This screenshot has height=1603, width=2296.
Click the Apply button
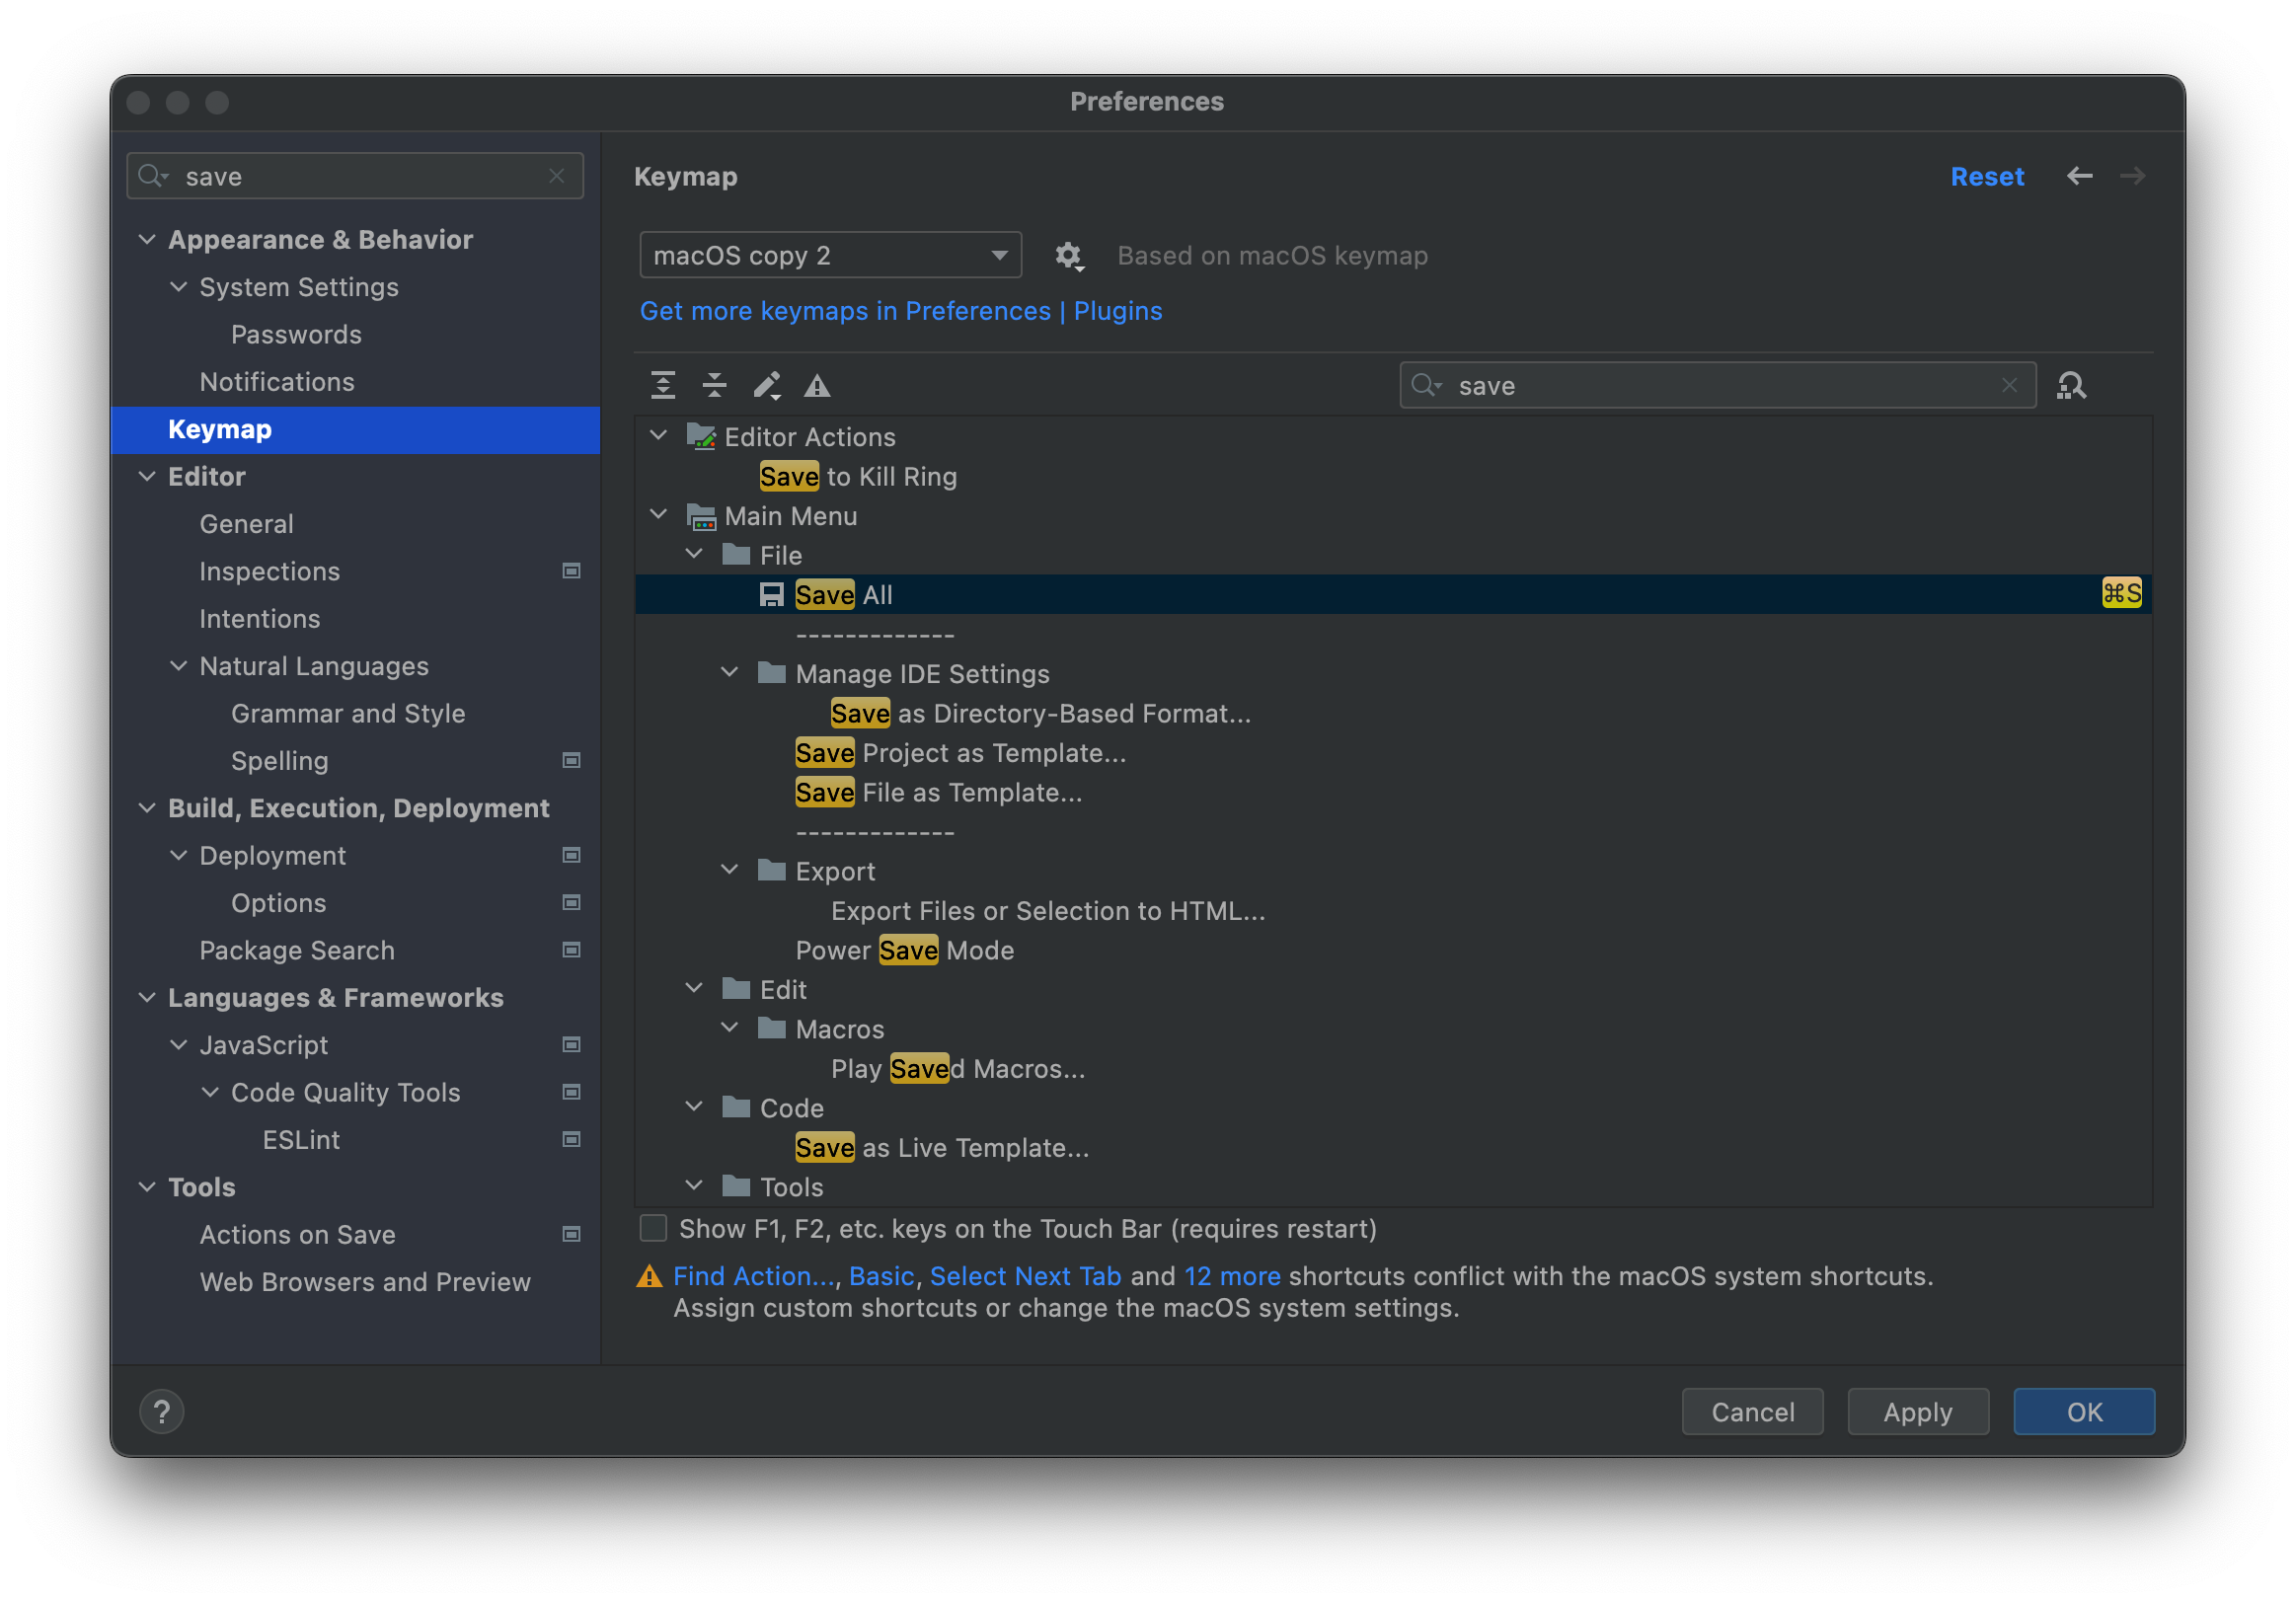pyautogui.click(x=1916, y=1411)
